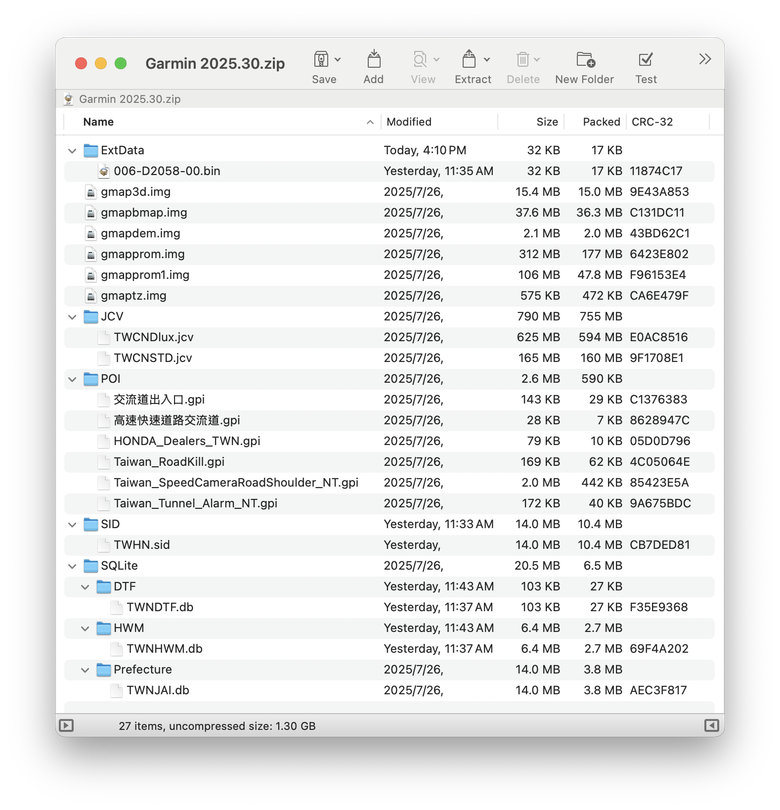
Task: Select the TWCNDlux.jcv file row
Action: [x=389, y=337]
